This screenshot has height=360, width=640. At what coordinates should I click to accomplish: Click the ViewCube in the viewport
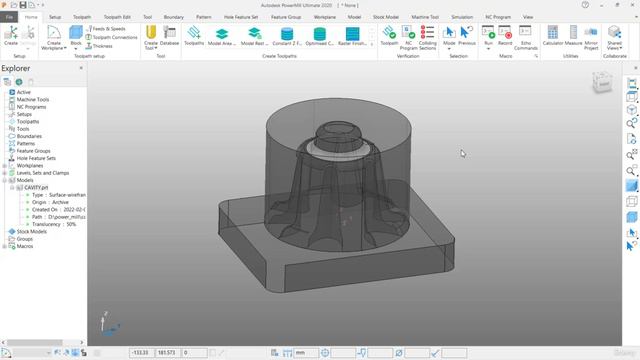(x=602, y=82)
